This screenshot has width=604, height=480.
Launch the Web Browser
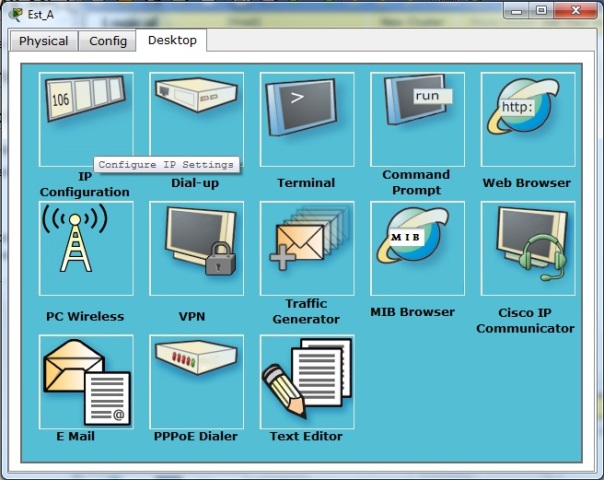tap(527, 115)
